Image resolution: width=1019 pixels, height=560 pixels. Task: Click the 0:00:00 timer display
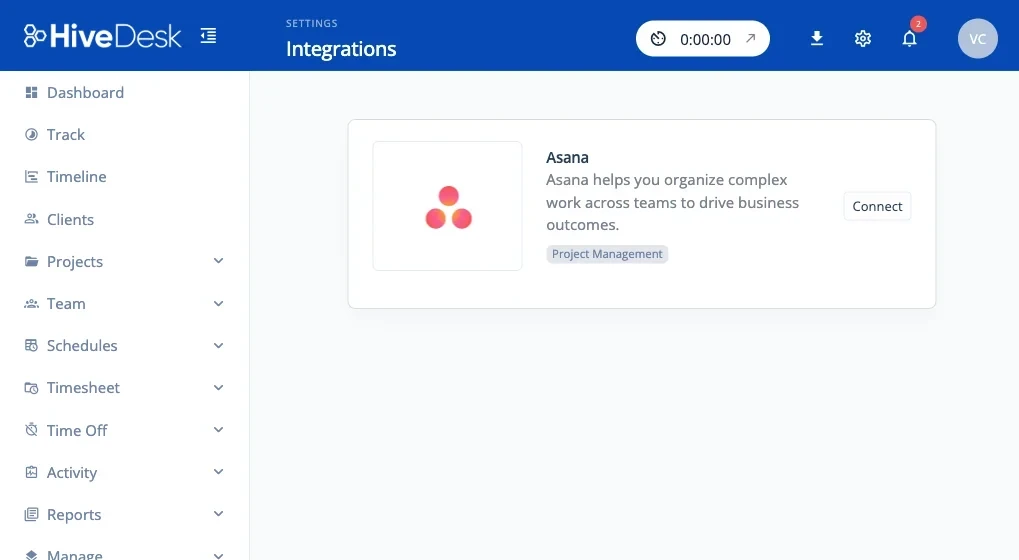pyautogui.click(x=705, y=40)
